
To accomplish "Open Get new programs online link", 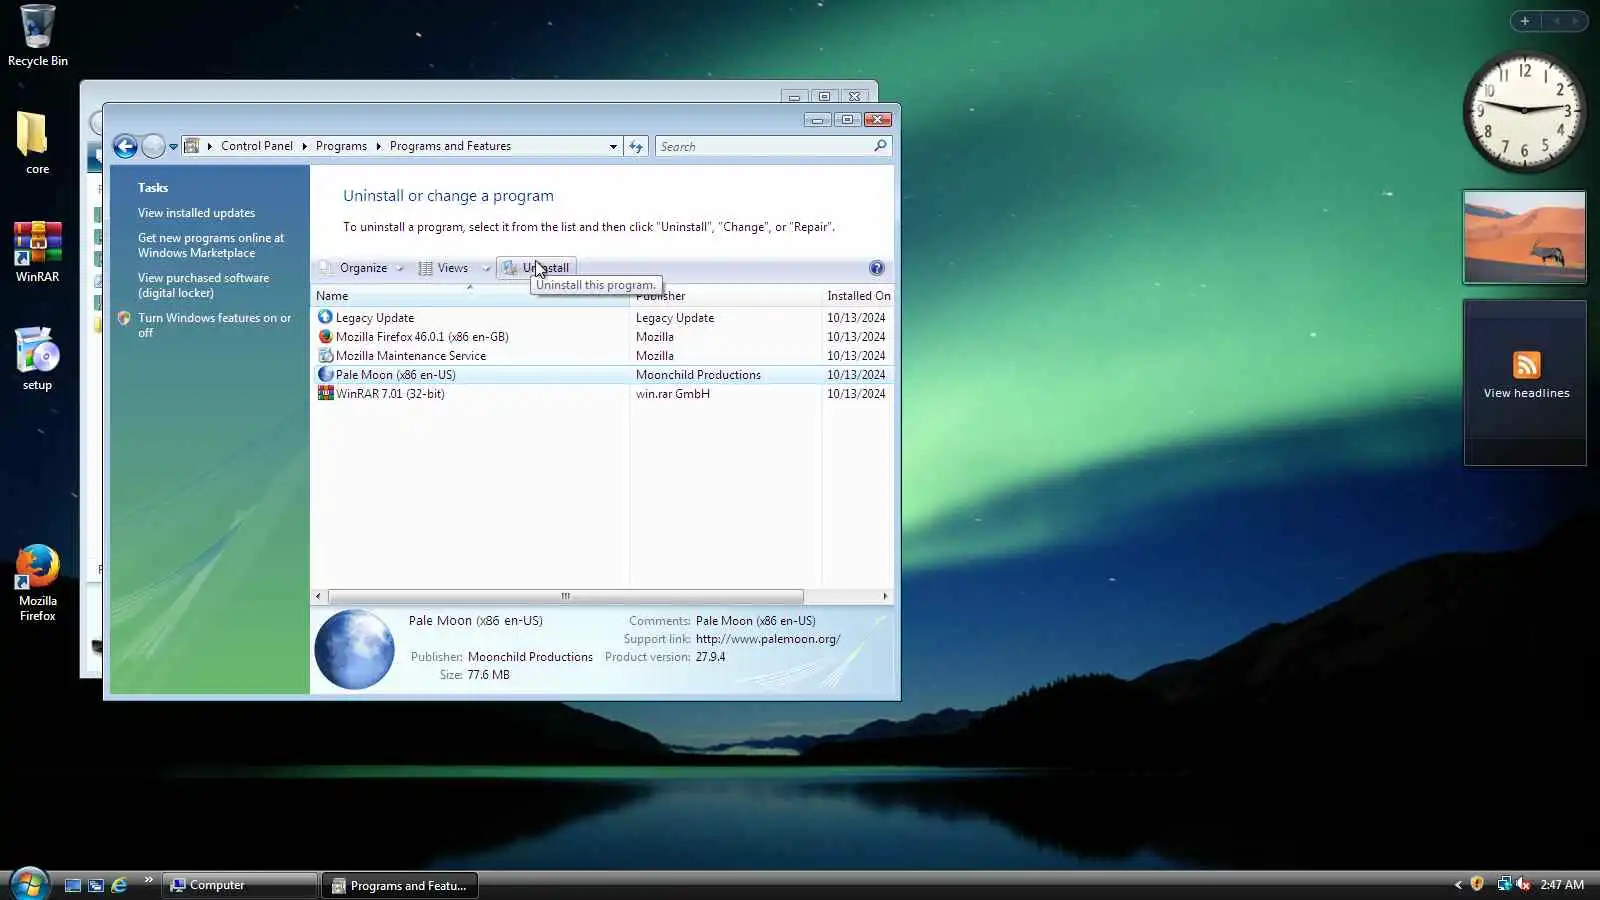I will (211, 245).
